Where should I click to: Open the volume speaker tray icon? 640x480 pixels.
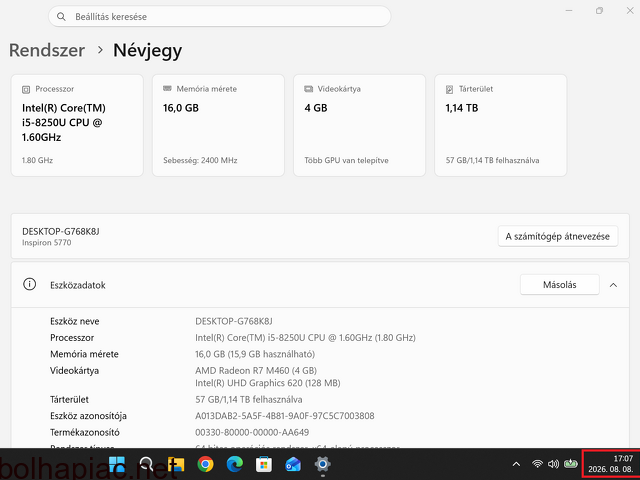coord(553,464)
